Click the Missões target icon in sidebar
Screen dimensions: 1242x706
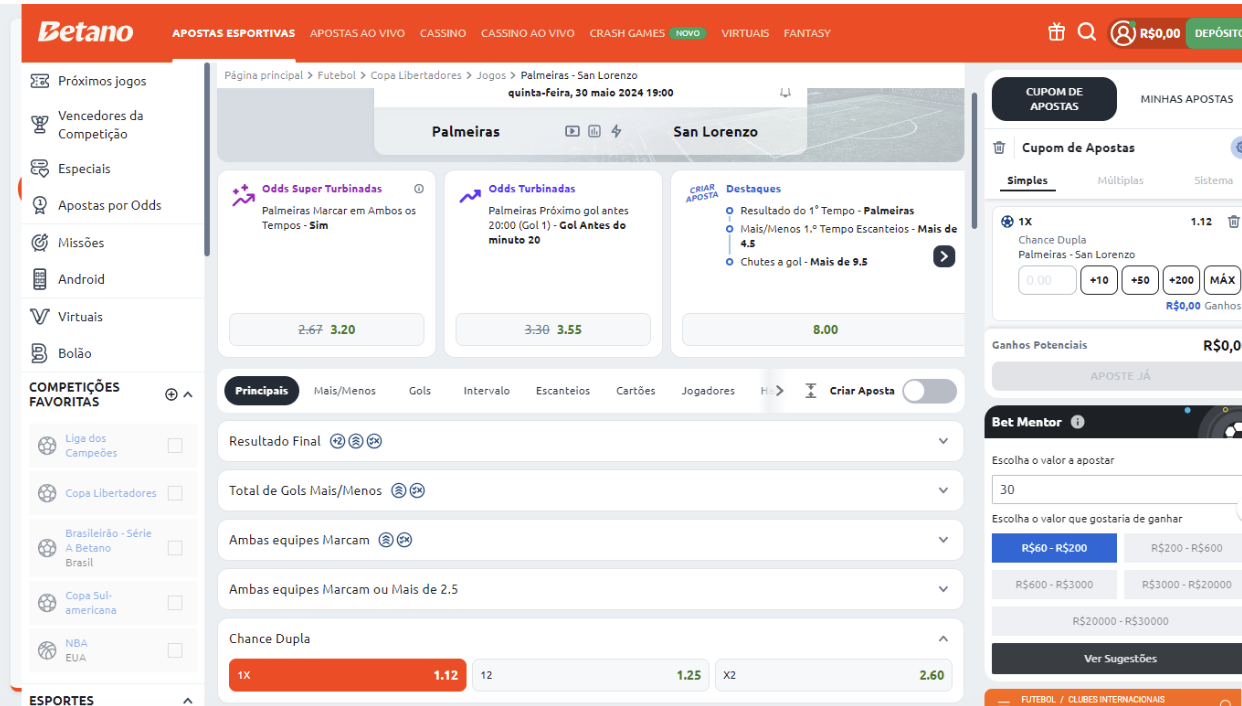(x=40, y=242)
